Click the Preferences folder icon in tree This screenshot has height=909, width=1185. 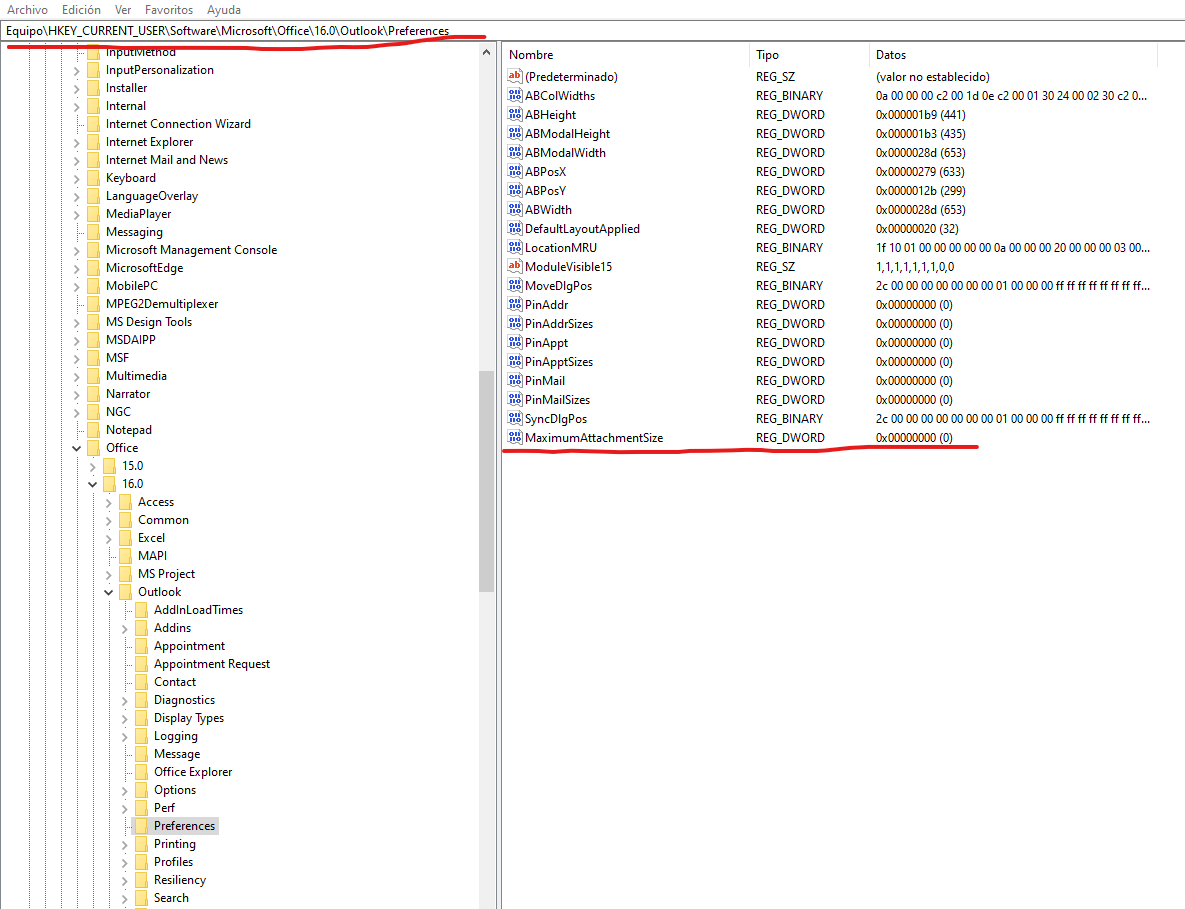[x=141, y=826]
